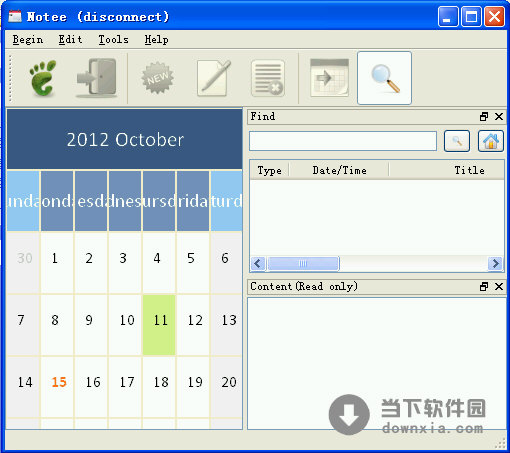This screenshot has width=510, height=453.
Task: Open the Help menu
Action: pos(156,40)
